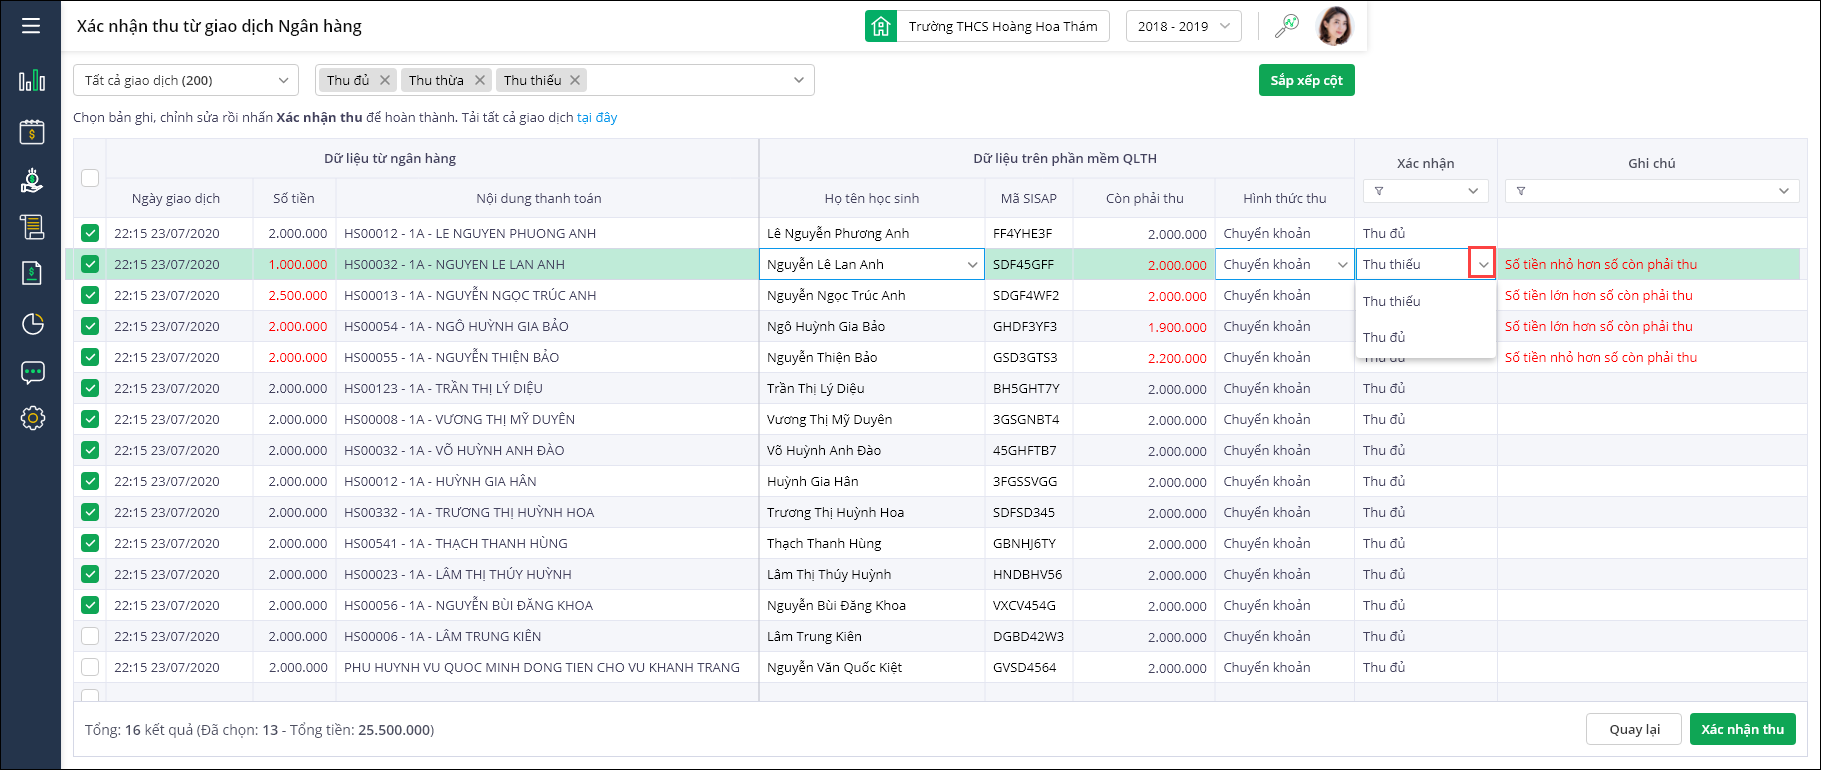This screenshot has width=1821, height=770.
Task: Select Thu đủ from the open dropdown list
Action: [x=1384, y=337]
